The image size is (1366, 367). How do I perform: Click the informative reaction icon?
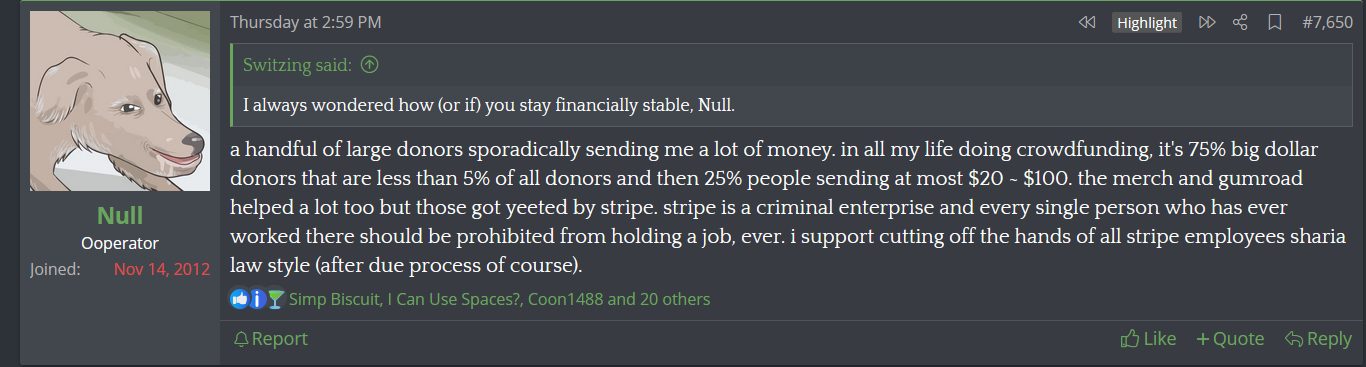(257, 299)
